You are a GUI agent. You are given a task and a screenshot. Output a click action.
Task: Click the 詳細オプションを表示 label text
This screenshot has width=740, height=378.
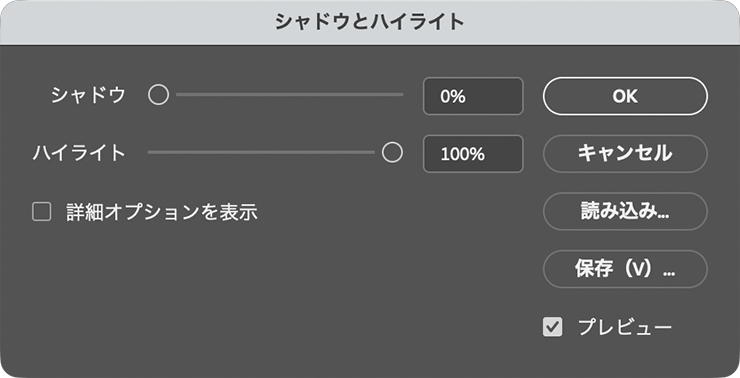point(162,212)
